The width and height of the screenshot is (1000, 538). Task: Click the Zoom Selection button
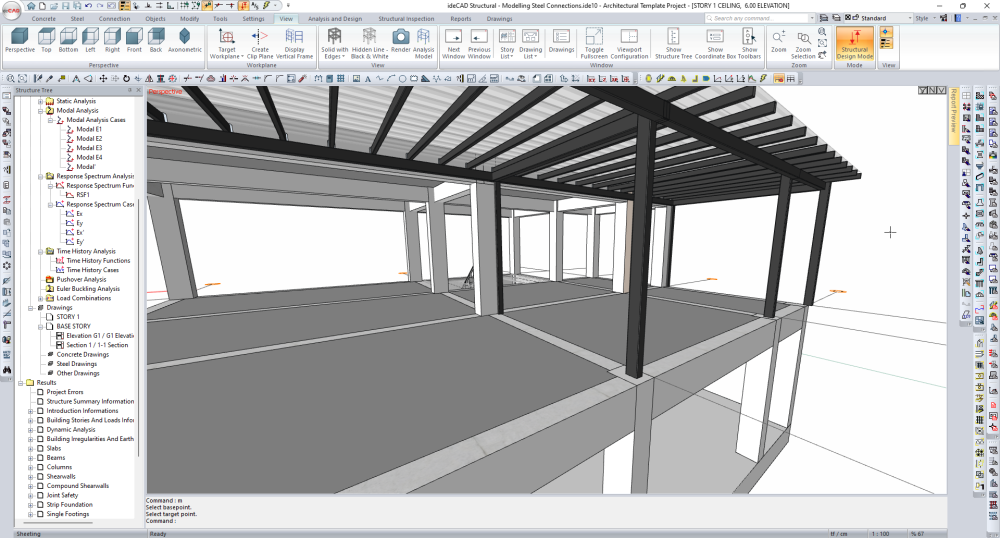tap(804, 40)
